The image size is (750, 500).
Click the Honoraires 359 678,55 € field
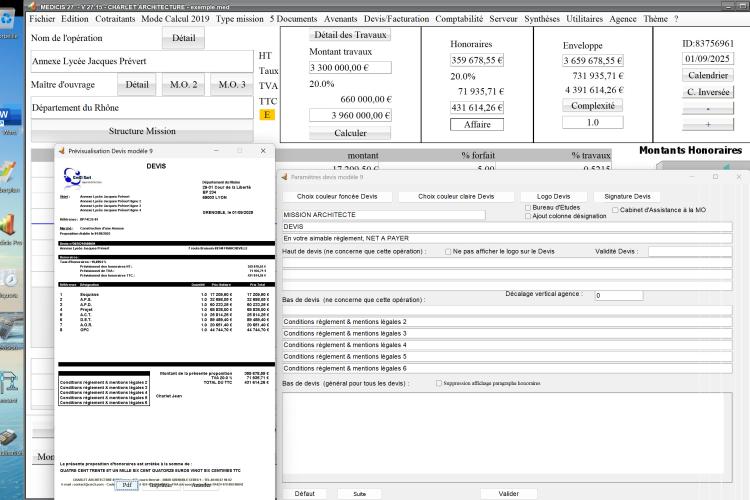coord(477,60)
